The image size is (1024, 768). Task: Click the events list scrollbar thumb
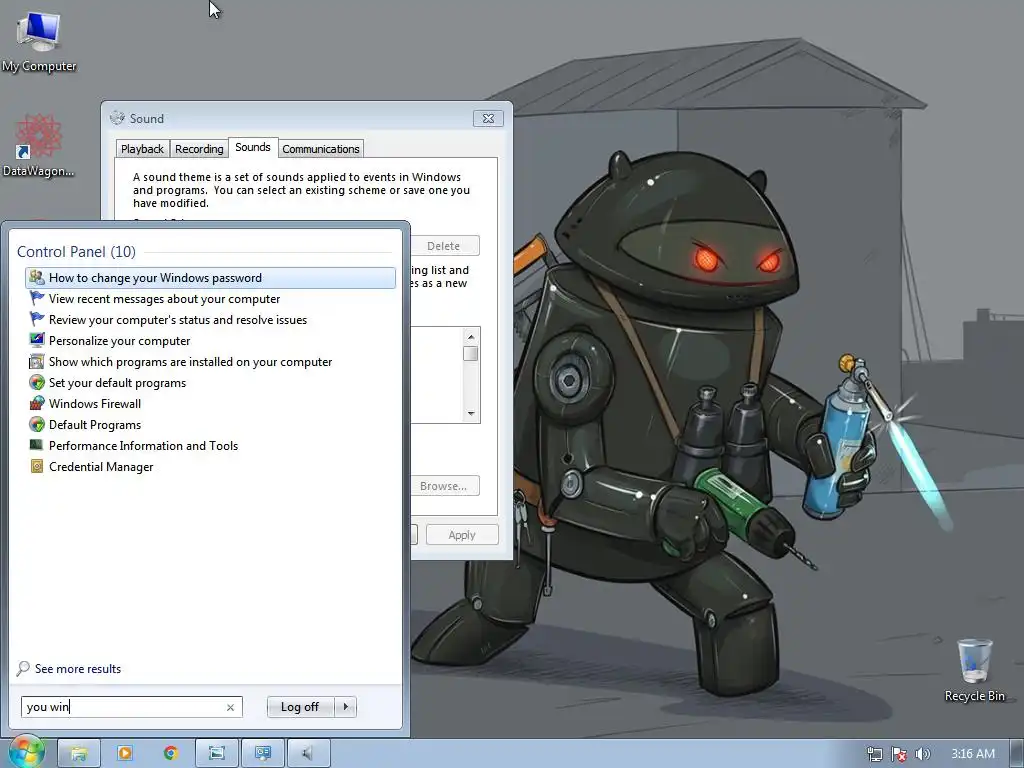(471, 353)
